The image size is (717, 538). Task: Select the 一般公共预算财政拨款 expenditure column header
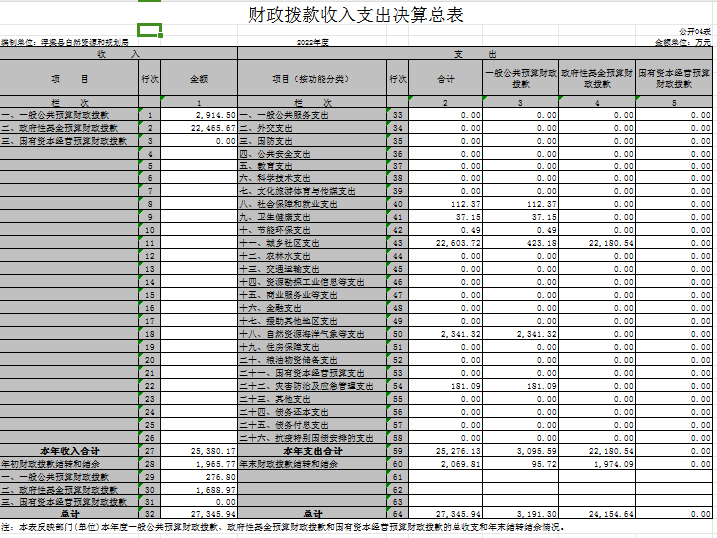point(521,79)
